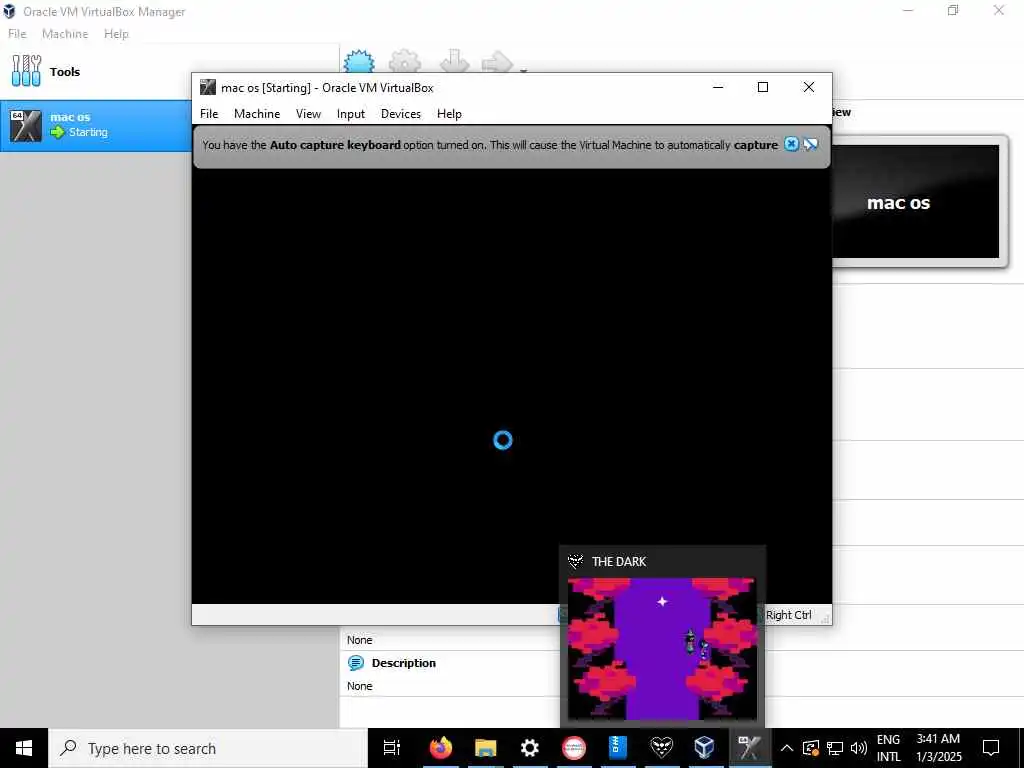Click the THE DARK preview title
Viewport: 1024px width, 768px height.
point(618,562)
